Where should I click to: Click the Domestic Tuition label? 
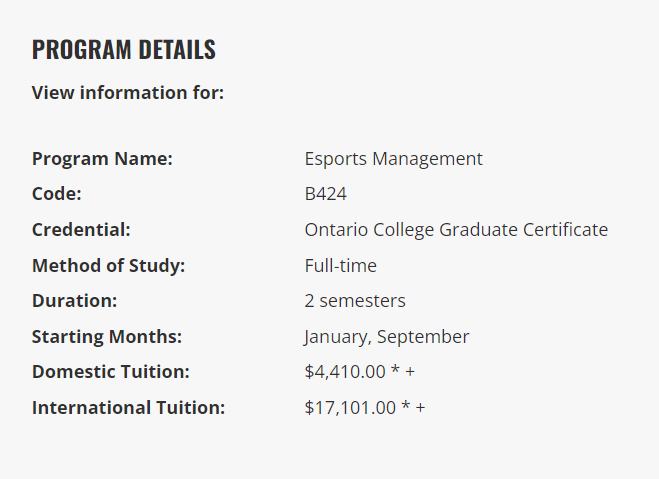point(111,371)
